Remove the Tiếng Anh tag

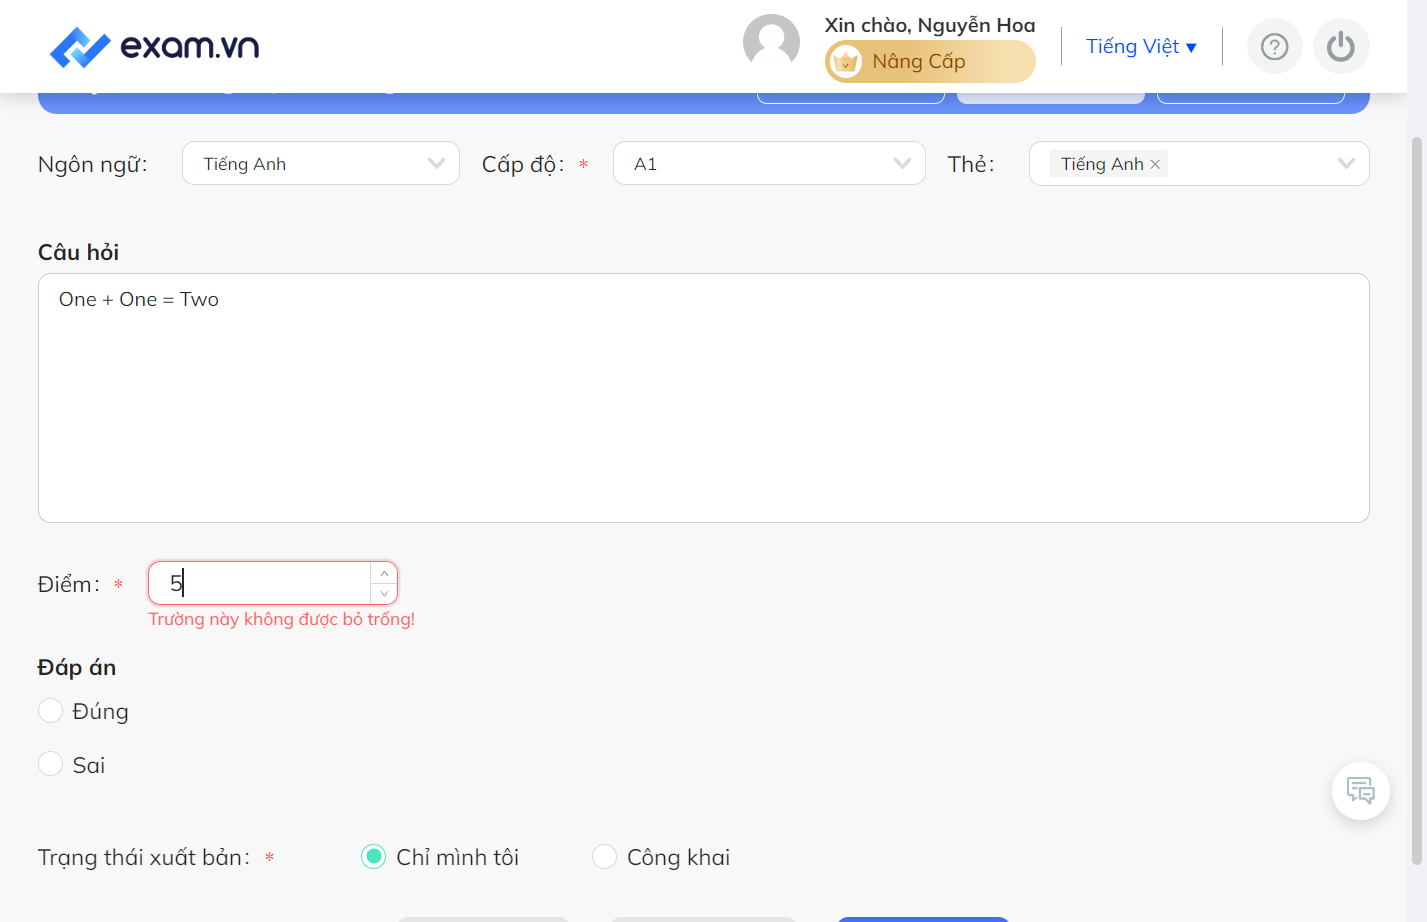click(1155, 164)
